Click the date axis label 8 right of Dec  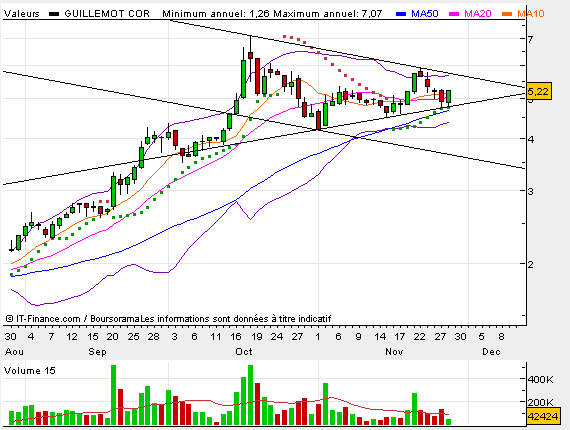(501, 337)
